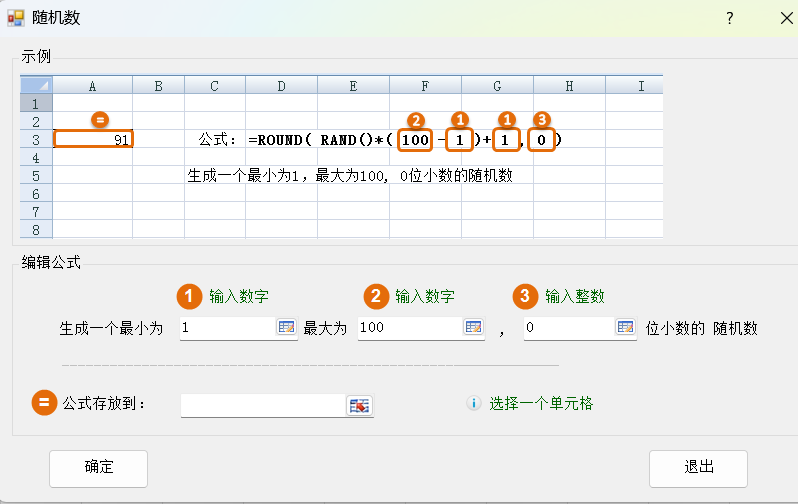Screen dimensions: 798x504
Task: Click the cell picker icon in decimal places field
Action: (x=625, y=328)
